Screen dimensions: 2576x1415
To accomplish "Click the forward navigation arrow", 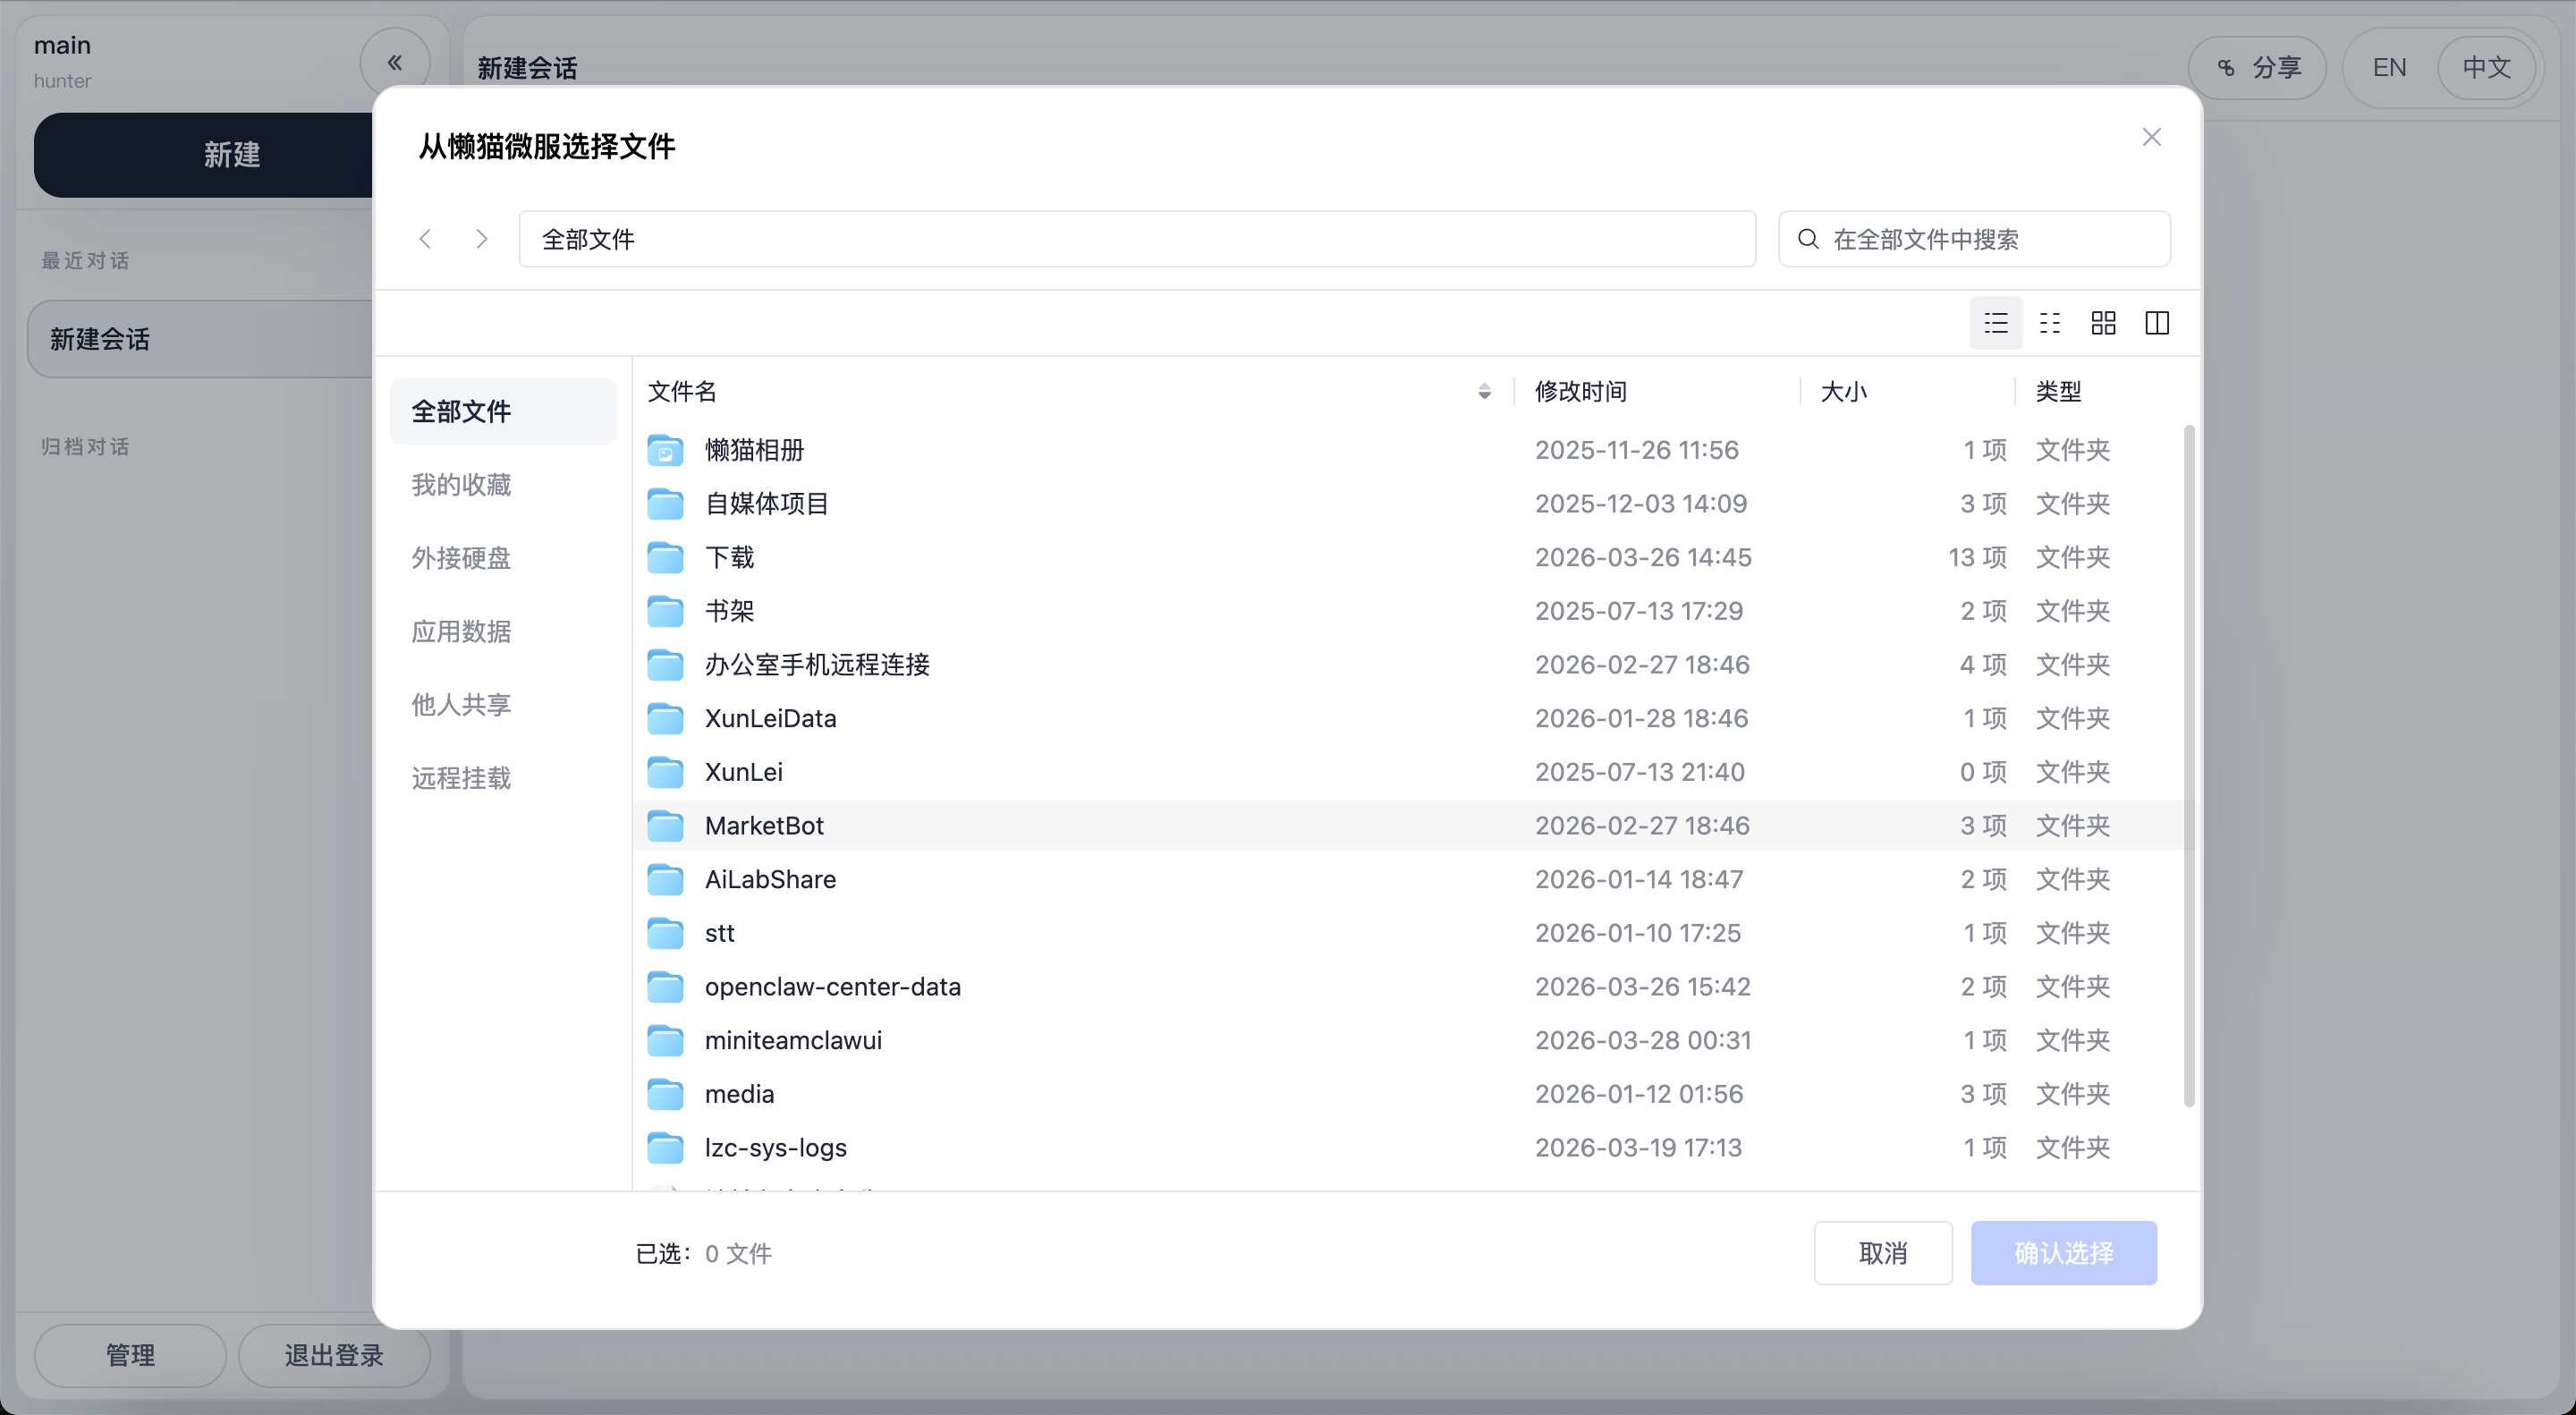I will [482, 239].
